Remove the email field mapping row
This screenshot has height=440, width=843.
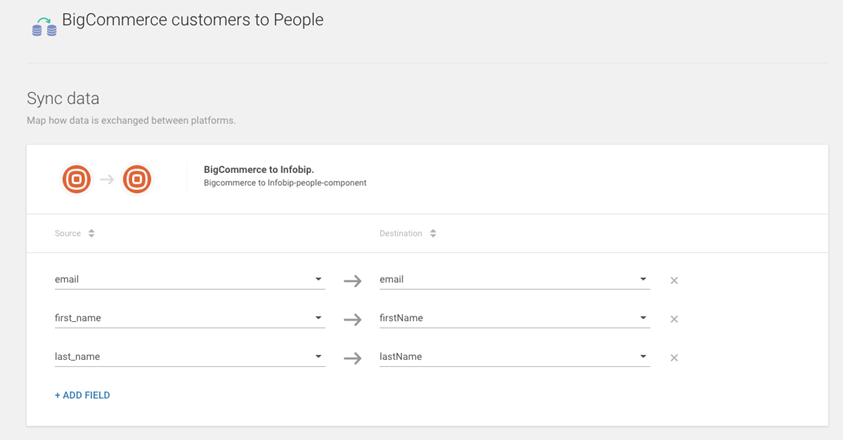[674, 281]
